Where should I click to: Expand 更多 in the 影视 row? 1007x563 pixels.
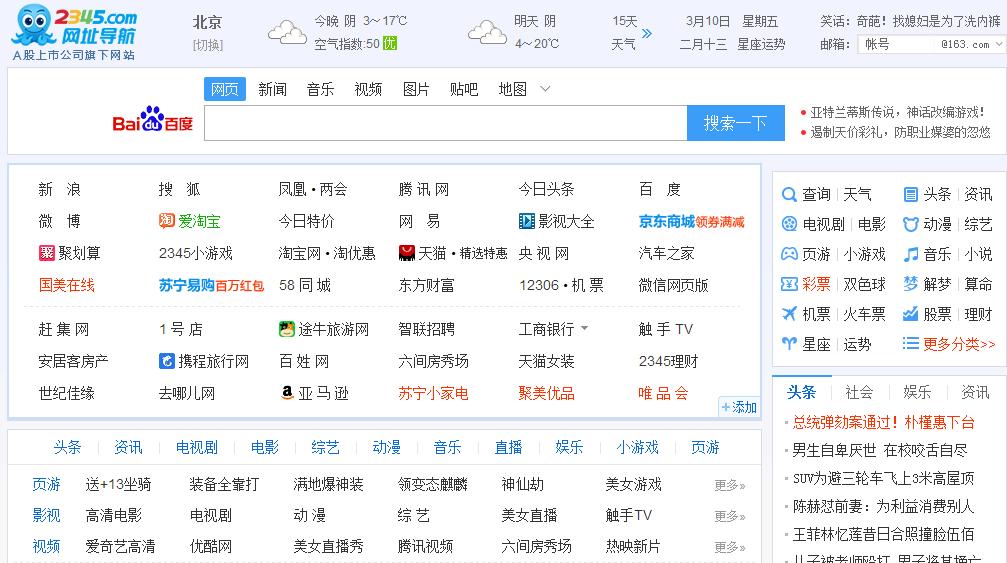tap(730, 516)
